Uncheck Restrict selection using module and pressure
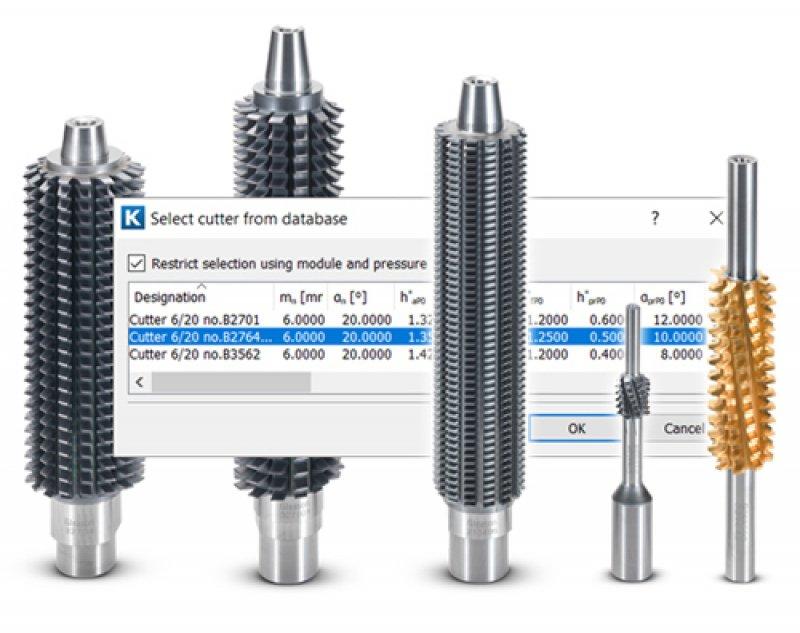Image resolution: width=800 pixels, height=633 pixels. click(137, 264)
